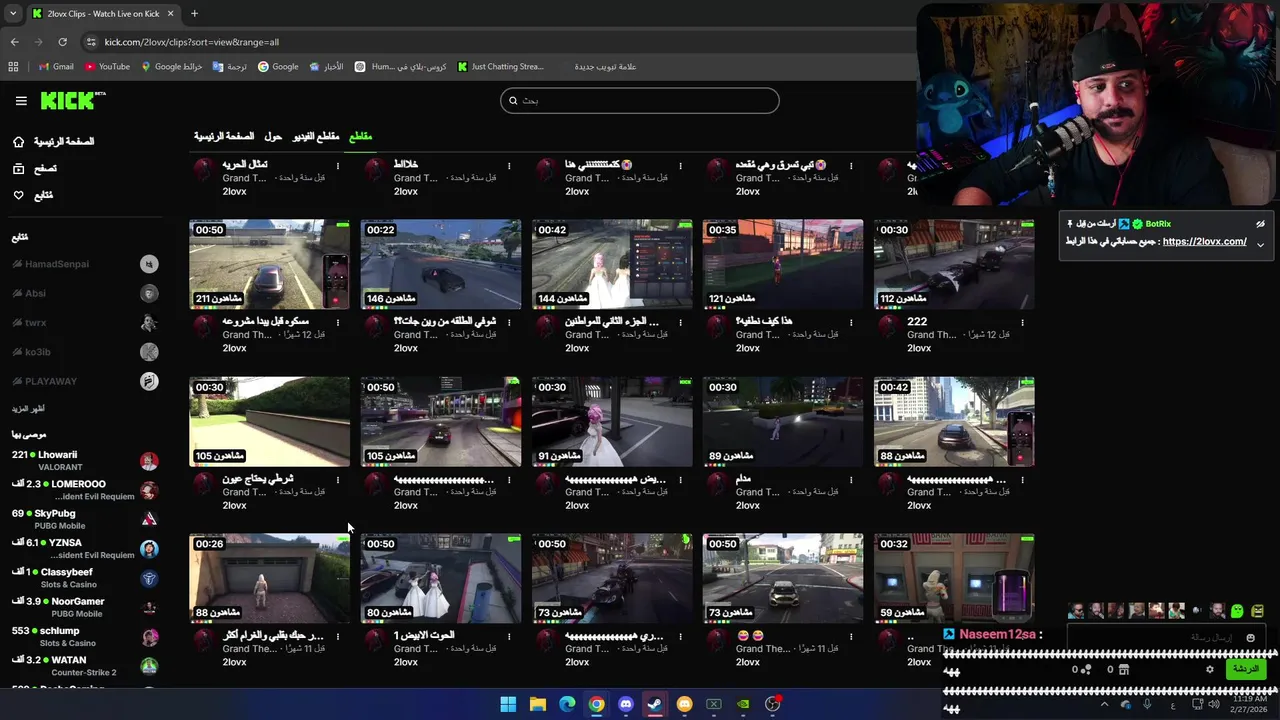The height and width of the screenshot is (720, 1280).
Task: Click the Naseem12sa chat username
Action: click(997, 634)
